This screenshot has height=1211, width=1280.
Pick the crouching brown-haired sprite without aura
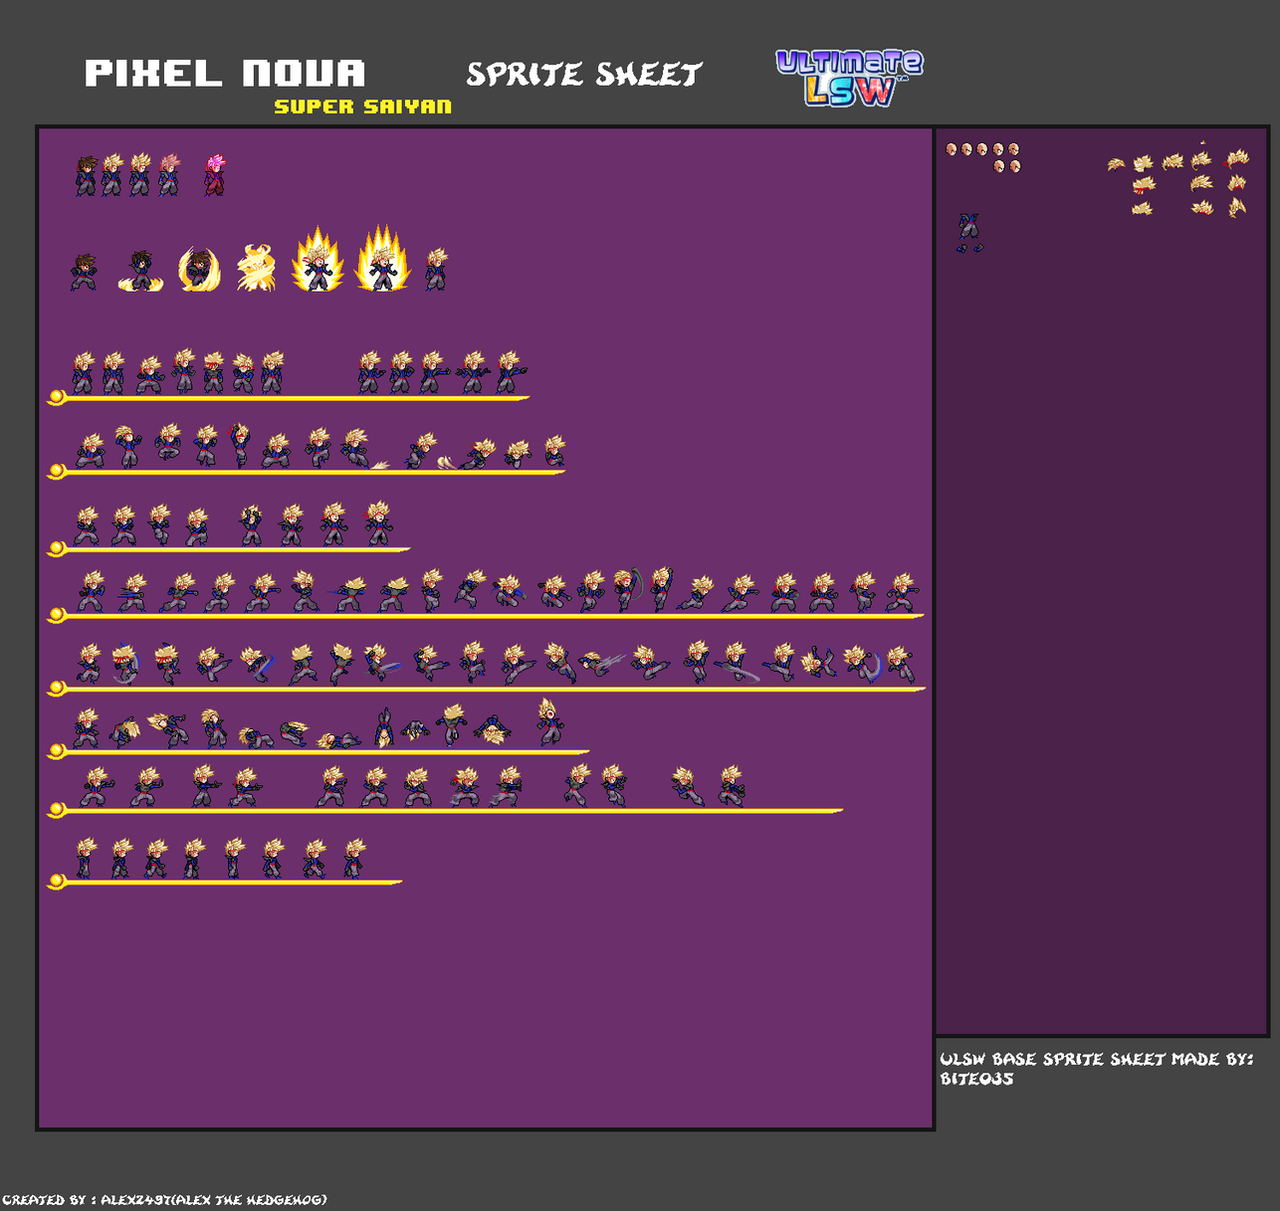[84, 272]
